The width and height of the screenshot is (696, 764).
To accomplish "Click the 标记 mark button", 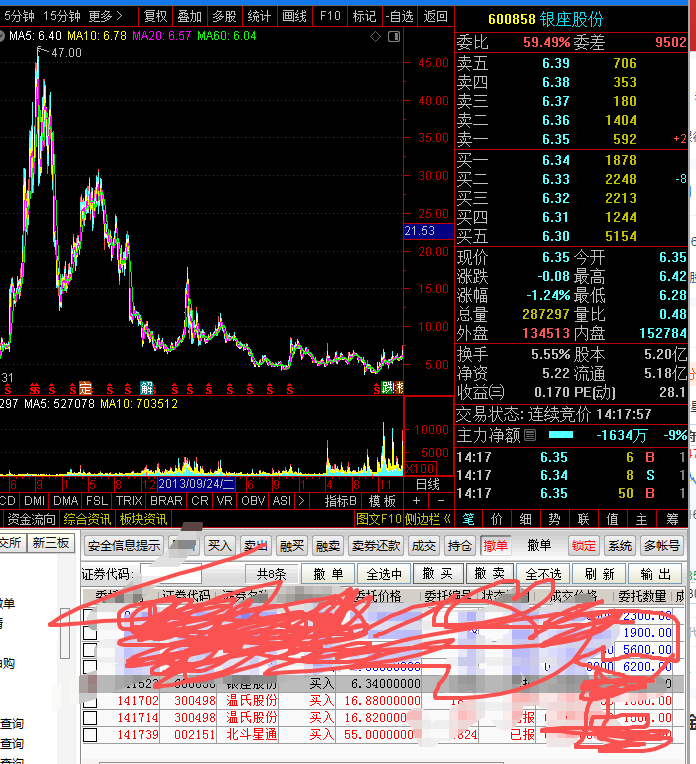I will tap(365, 17).
